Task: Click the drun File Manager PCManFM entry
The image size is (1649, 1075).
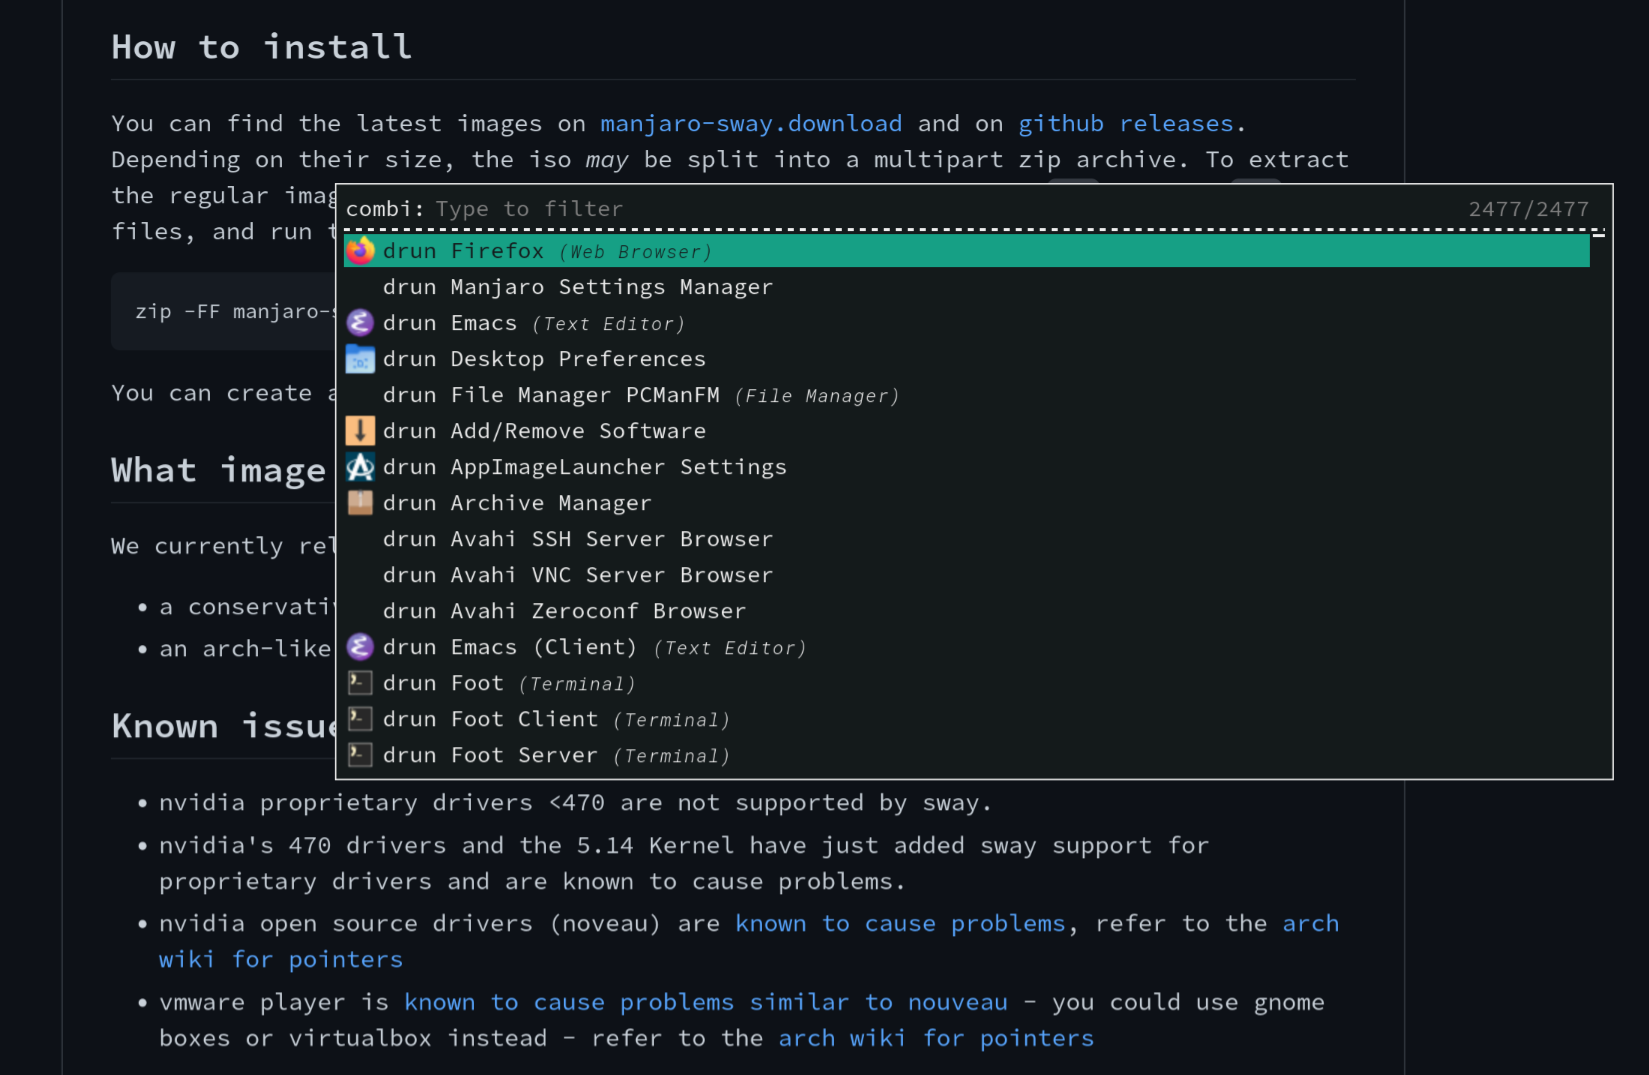Action: coord(551,394)
